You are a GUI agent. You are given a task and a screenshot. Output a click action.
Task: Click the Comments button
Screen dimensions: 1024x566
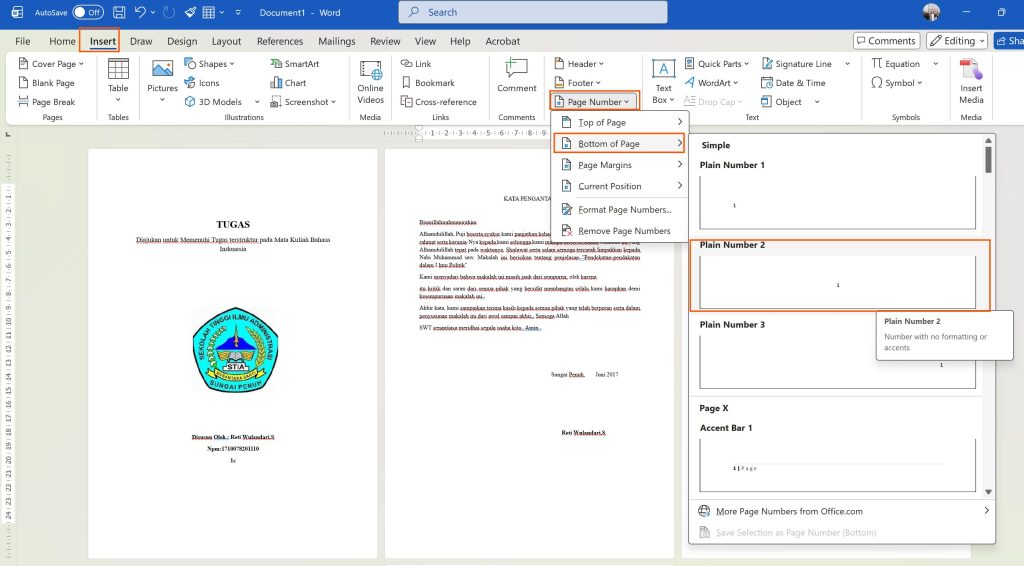886,41
